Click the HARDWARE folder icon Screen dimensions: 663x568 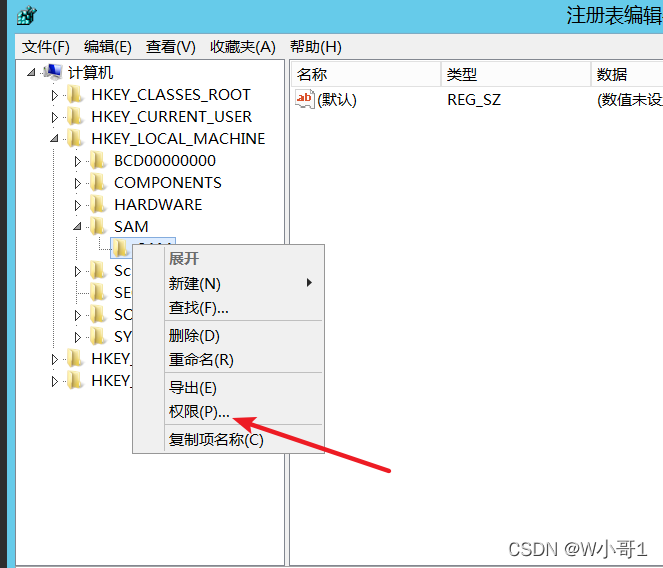(x=98, y=204)
